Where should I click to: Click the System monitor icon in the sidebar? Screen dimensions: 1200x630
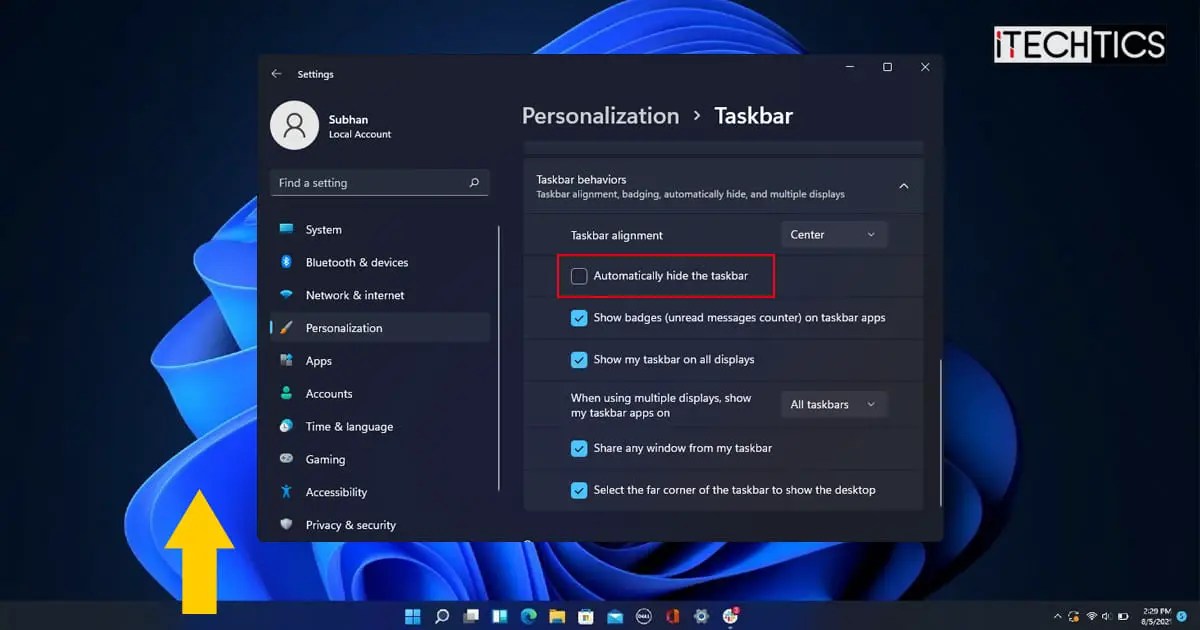(x=286, y=229)
